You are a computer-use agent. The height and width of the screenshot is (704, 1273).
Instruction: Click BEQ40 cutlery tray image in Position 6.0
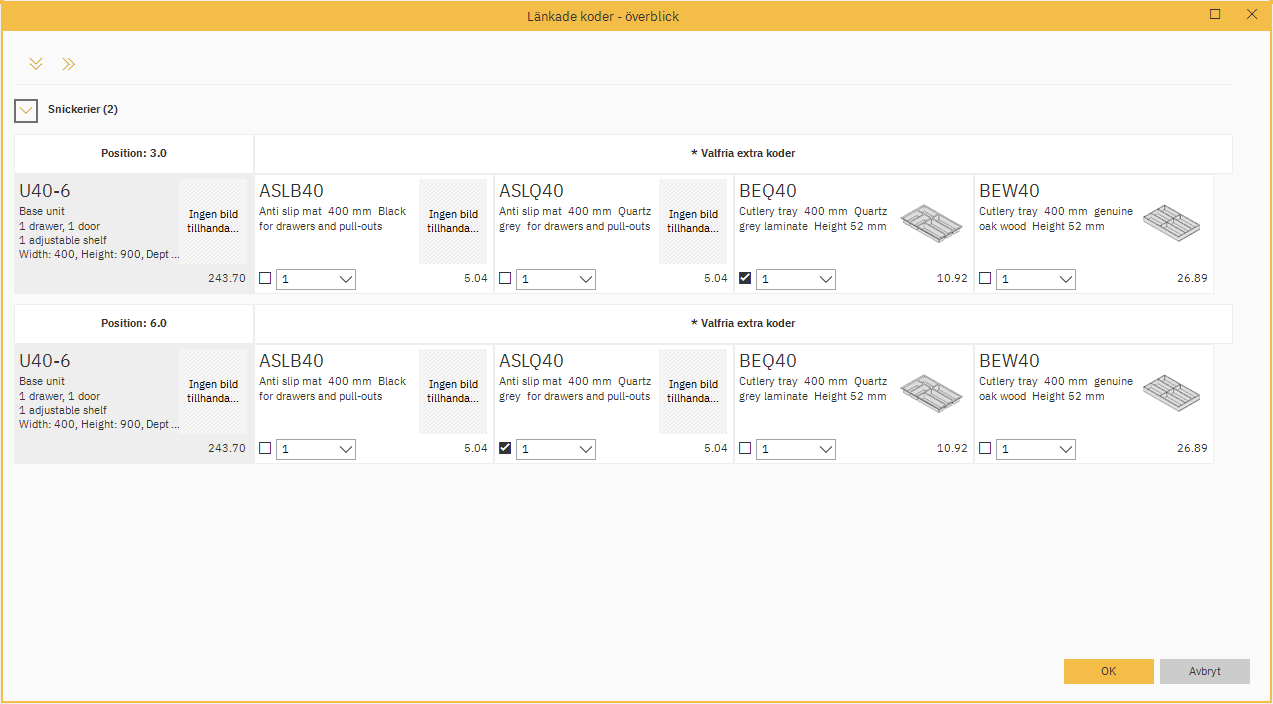tap(929, 392)
